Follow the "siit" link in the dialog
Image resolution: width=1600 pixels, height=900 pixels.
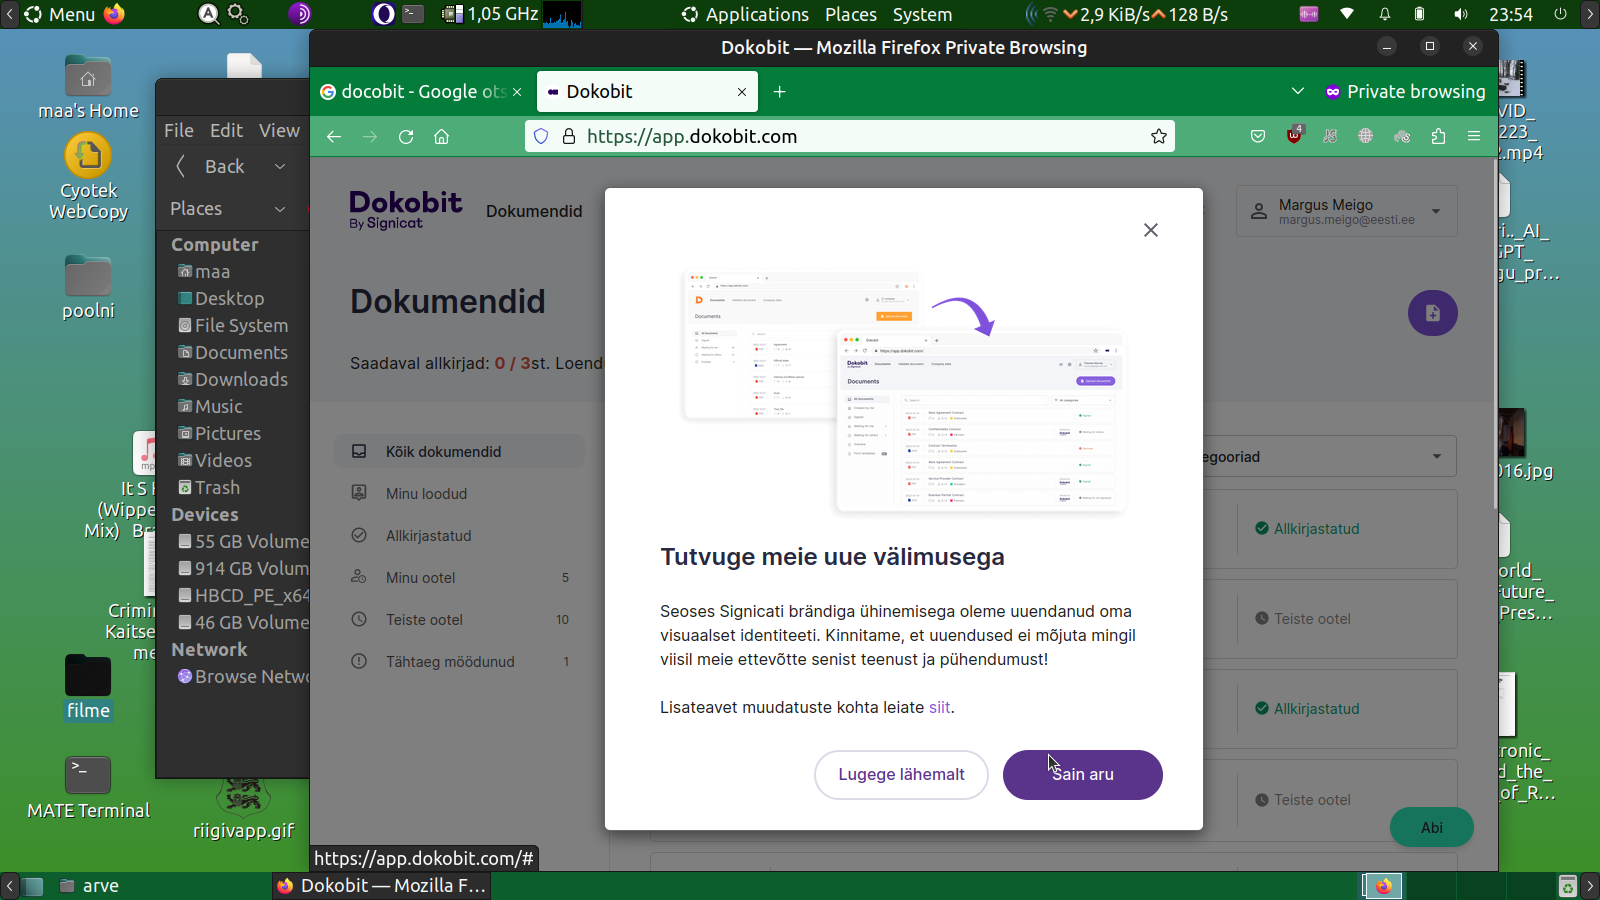(x=940, y=708)
